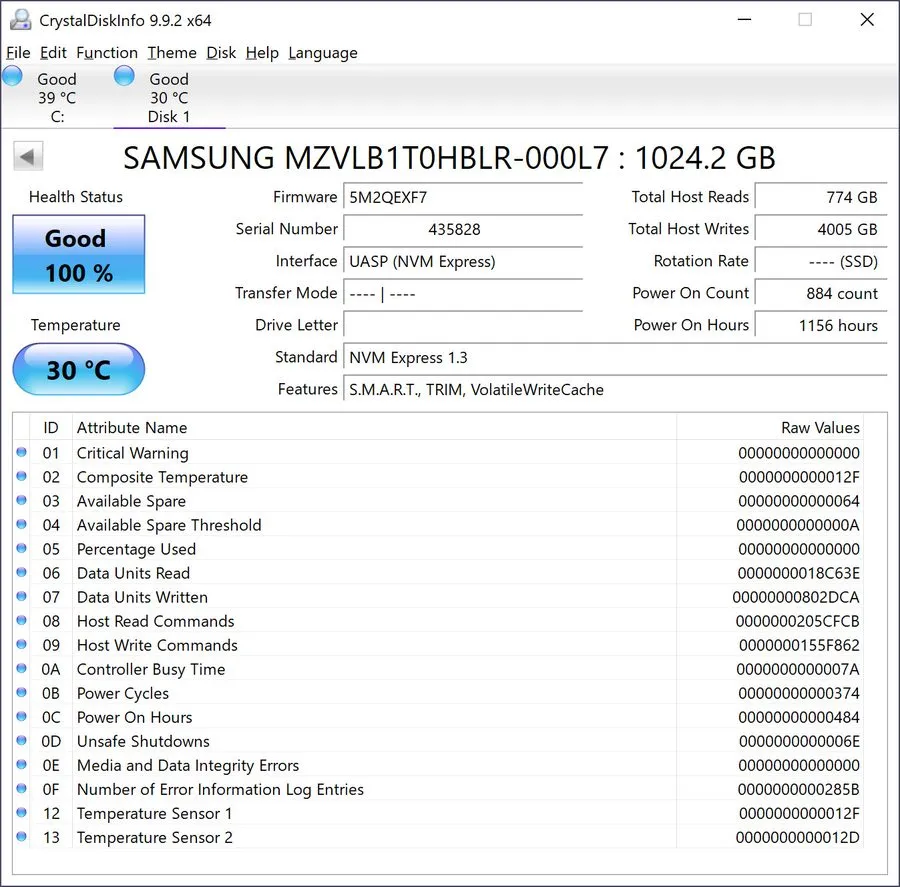Click status dot of Data Units Written row
The width and height of the screenshot is (900, 887).
pos(21,597)
